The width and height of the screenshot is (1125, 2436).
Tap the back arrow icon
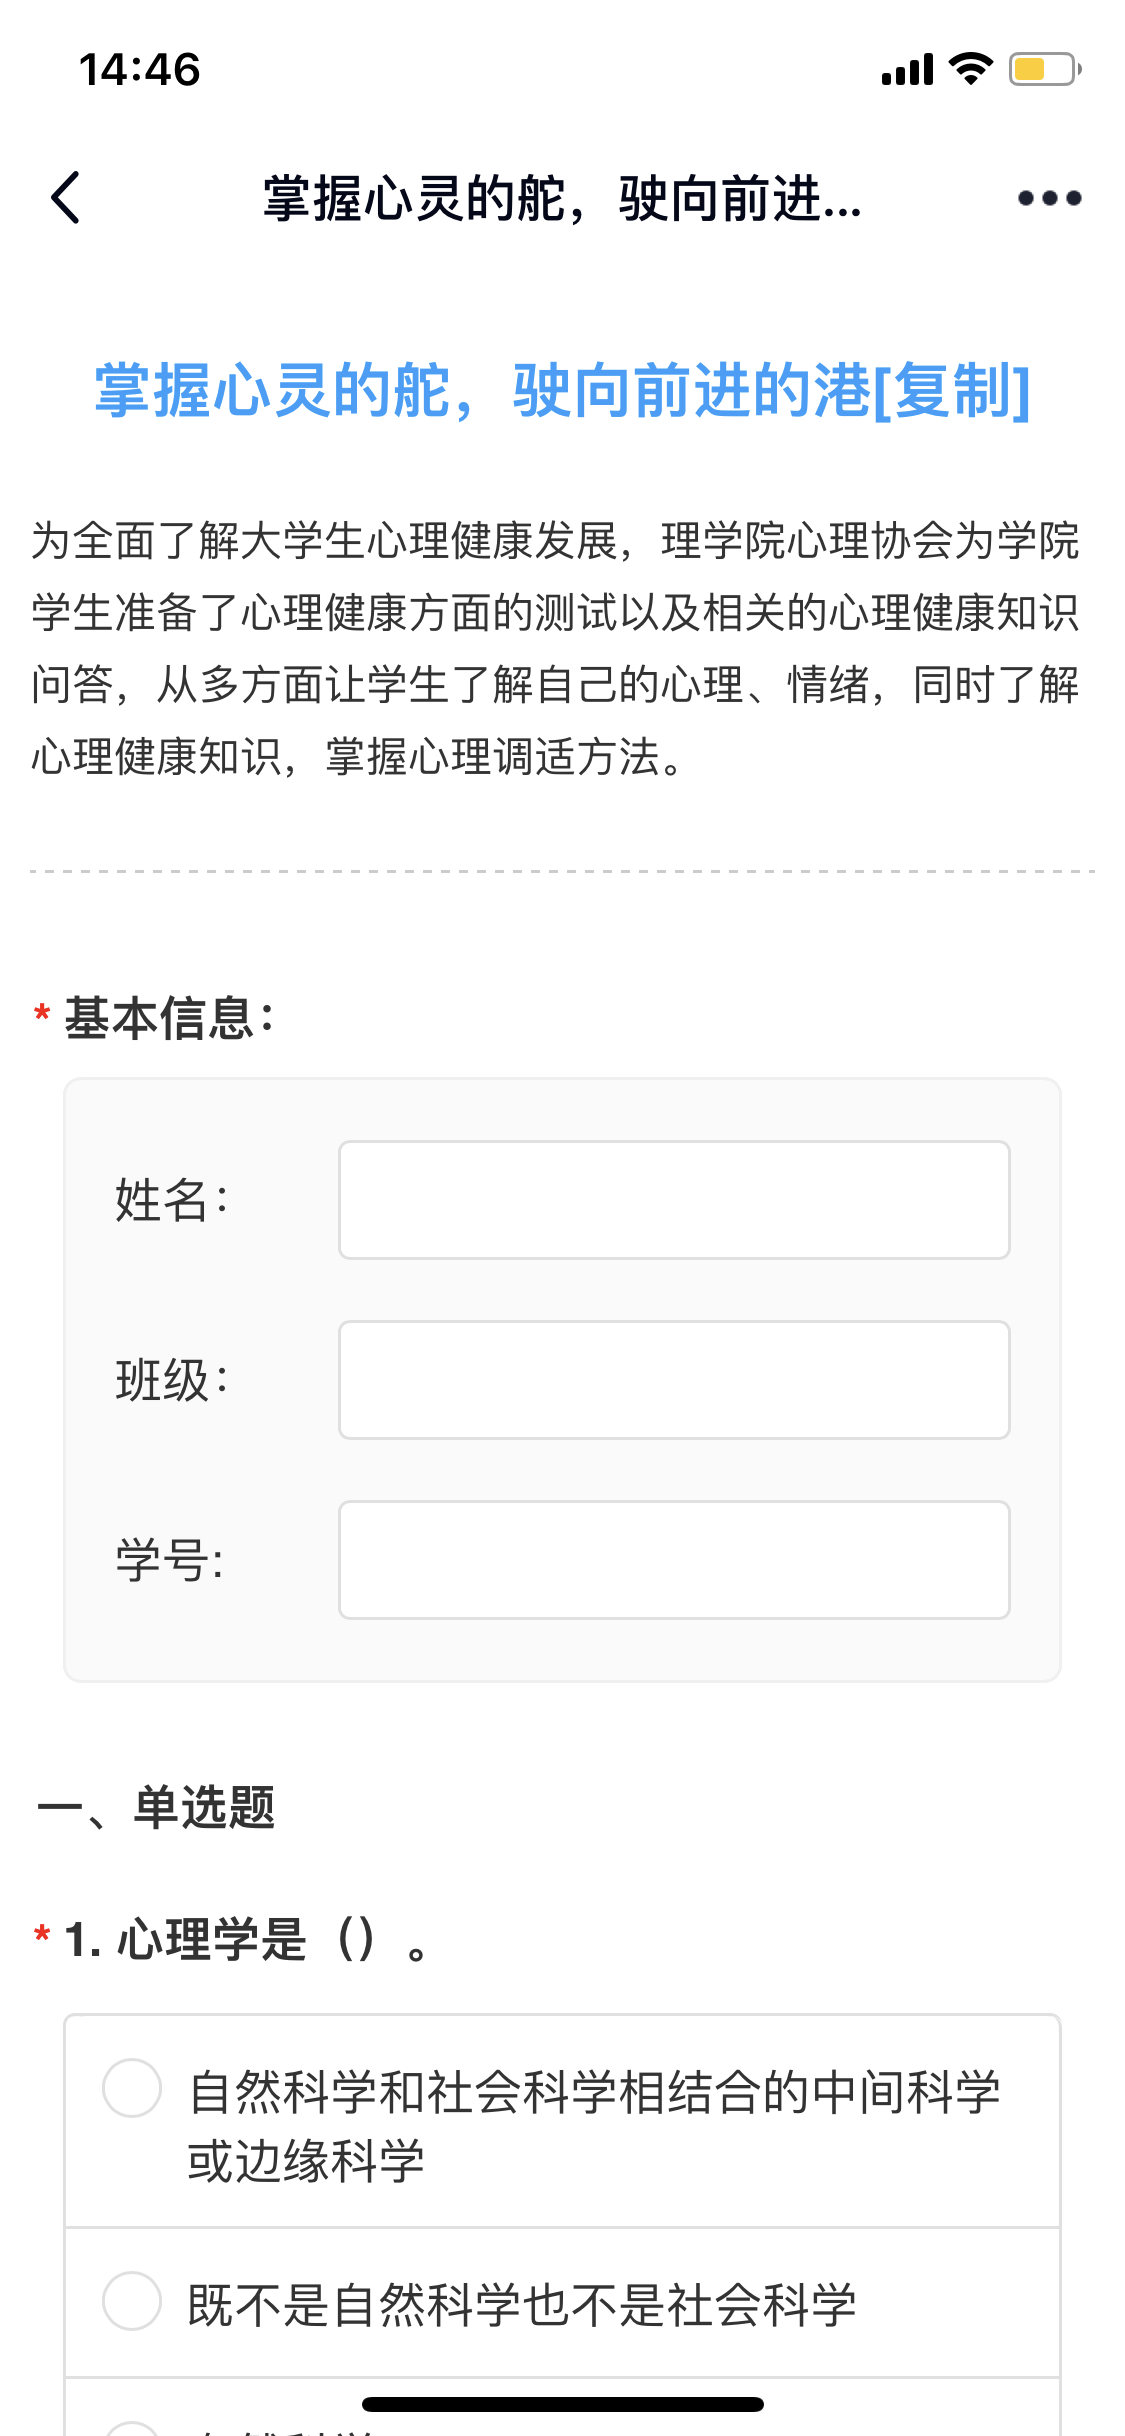click(x=66, y=198)
